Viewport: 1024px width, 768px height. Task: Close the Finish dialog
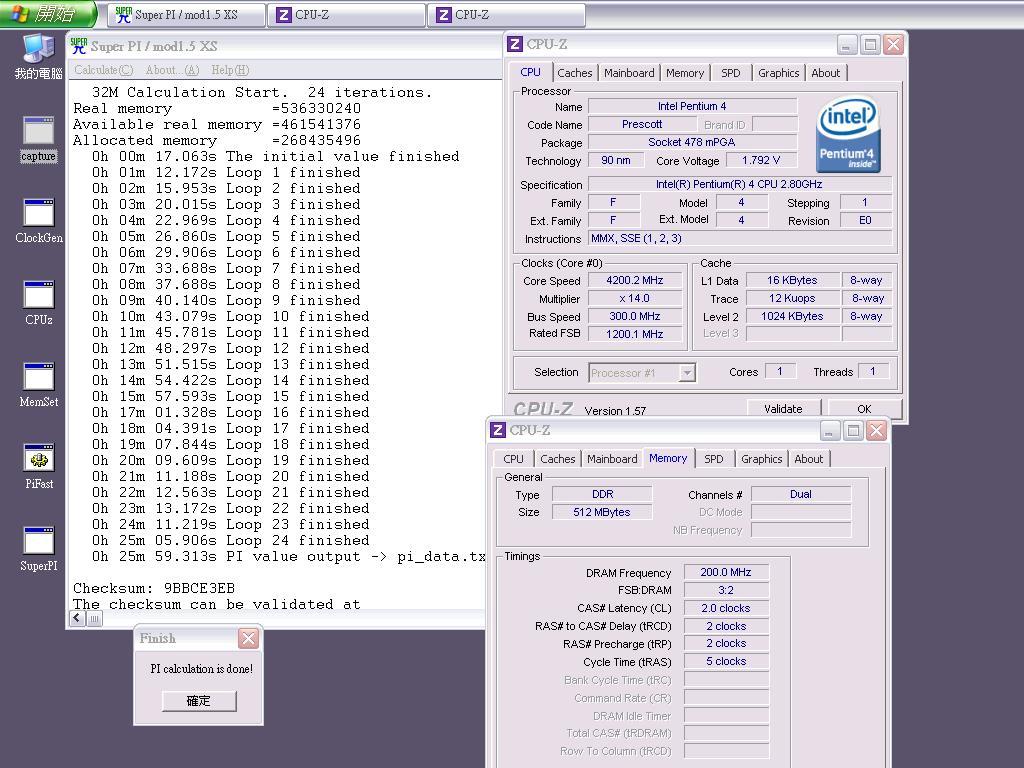[x=248, y=638]
